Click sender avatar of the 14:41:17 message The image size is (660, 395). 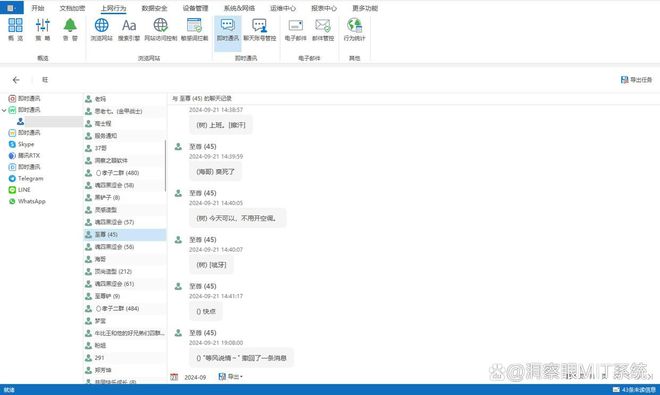pos(178,286)
